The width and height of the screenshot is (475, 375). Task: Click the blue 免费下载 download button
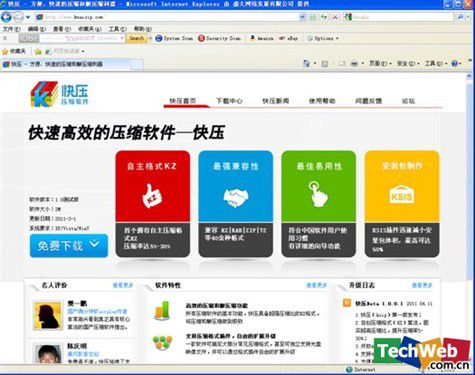[69, 246]
